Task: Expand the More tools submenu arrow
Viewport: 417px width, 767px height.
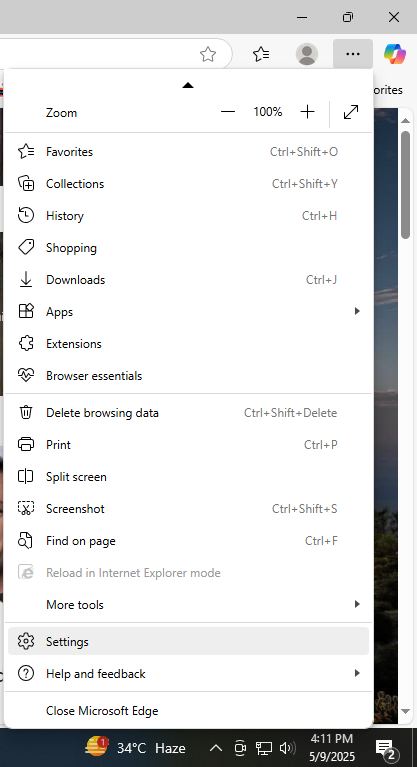Action: click(357, 604)
